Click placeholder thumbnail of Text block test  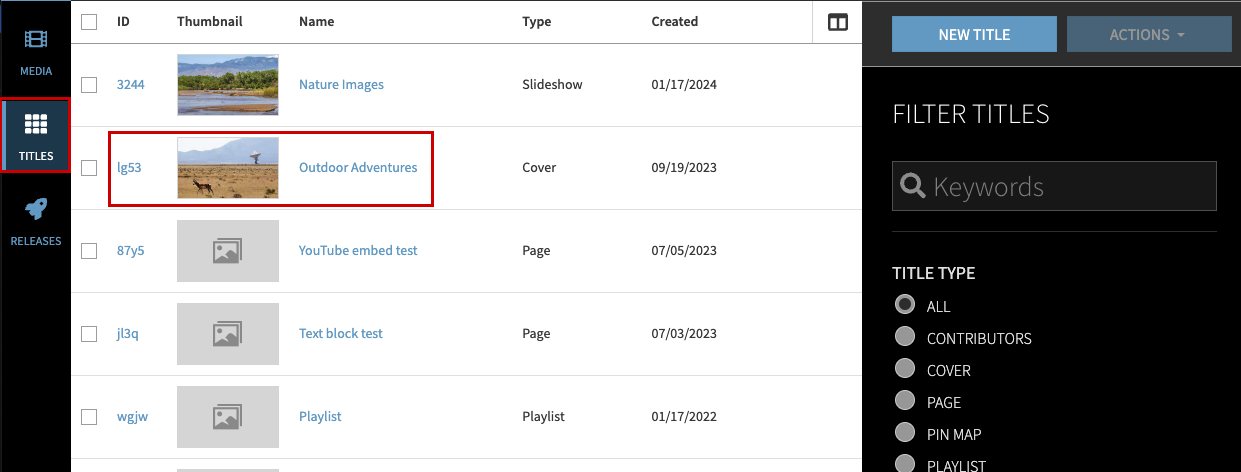[x=227, y=333]
